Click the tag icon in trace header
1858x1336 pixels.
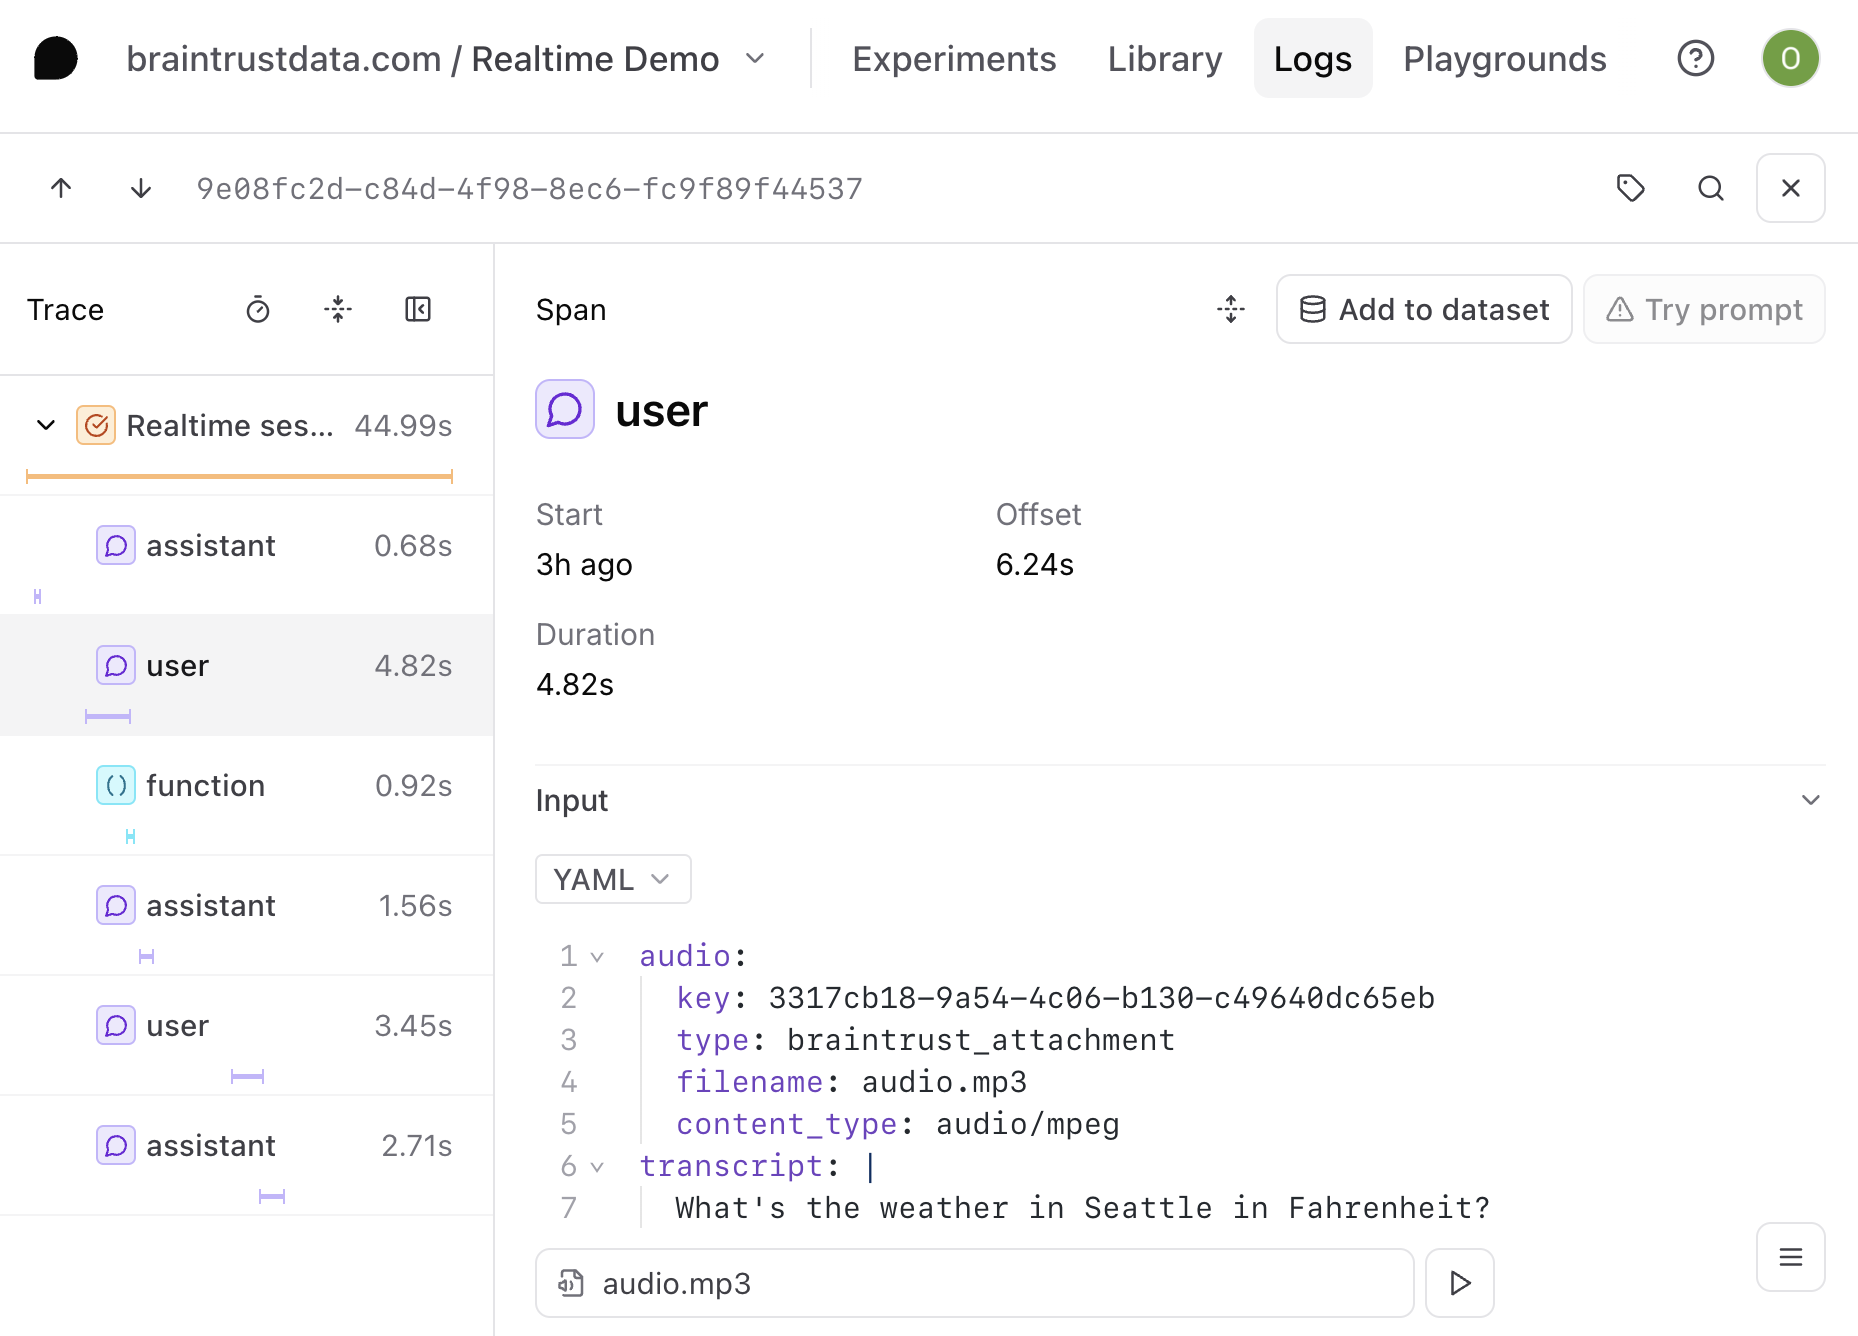click(x=1630, y=188)
